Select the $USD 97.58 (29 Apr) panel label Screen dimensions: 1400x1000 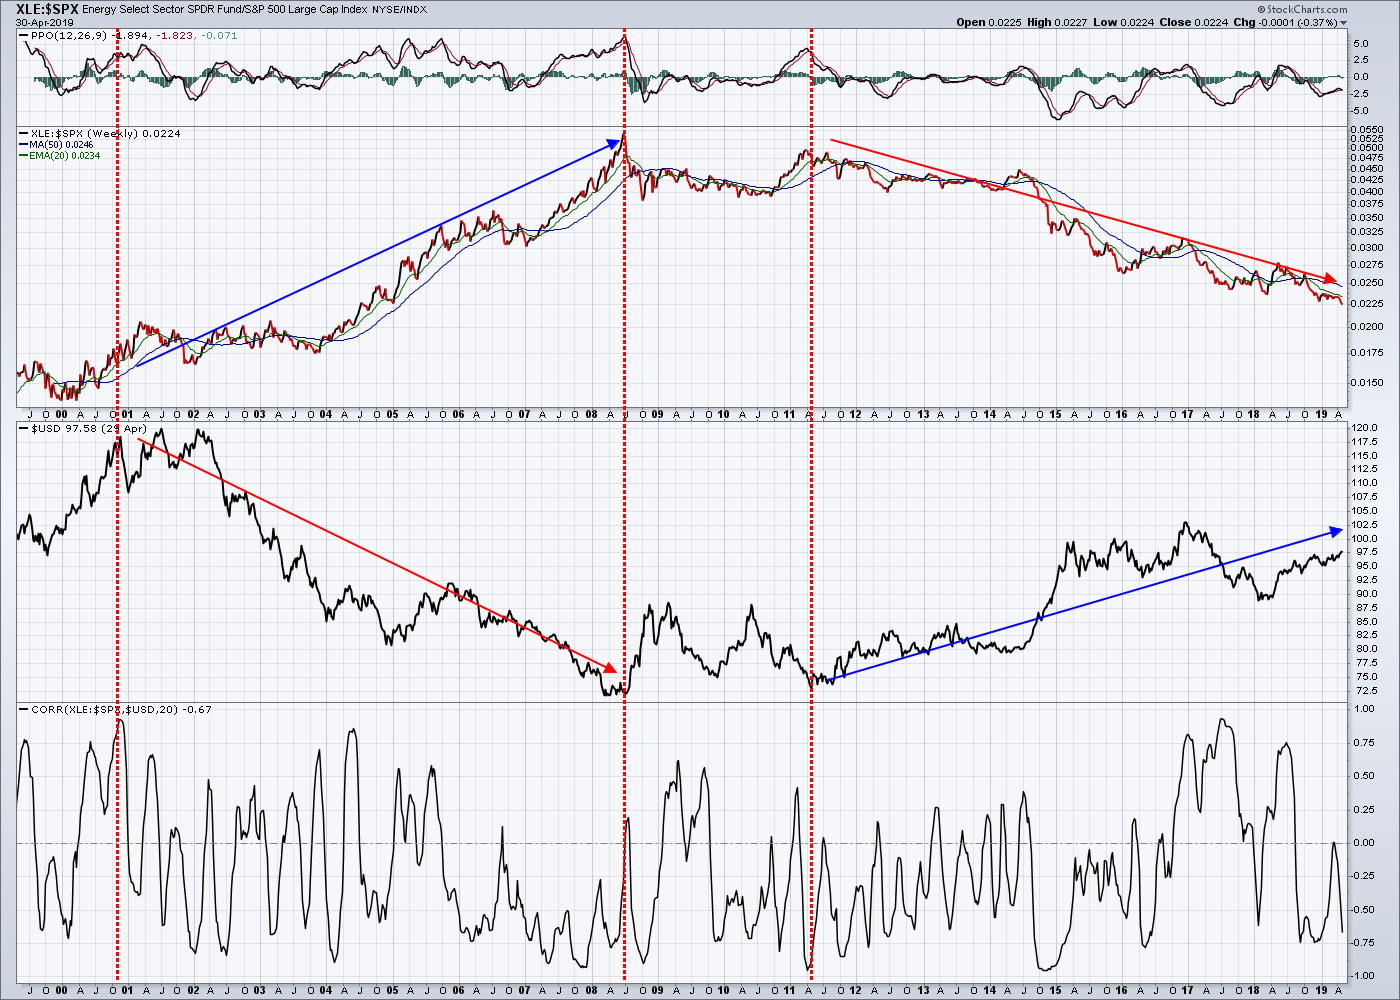click(x=88, y=428)
